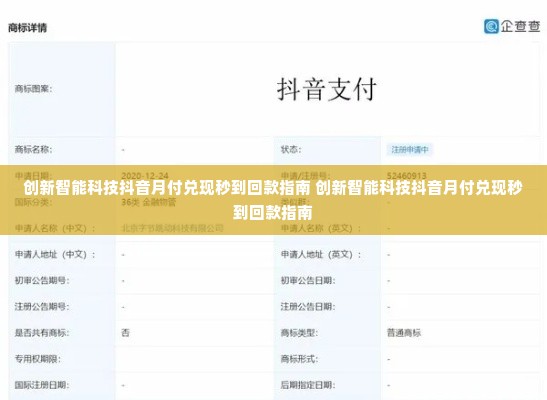547x400 pixels.
Task: Click the 36类 金融物管 classification value
Action: click(148, 202)
